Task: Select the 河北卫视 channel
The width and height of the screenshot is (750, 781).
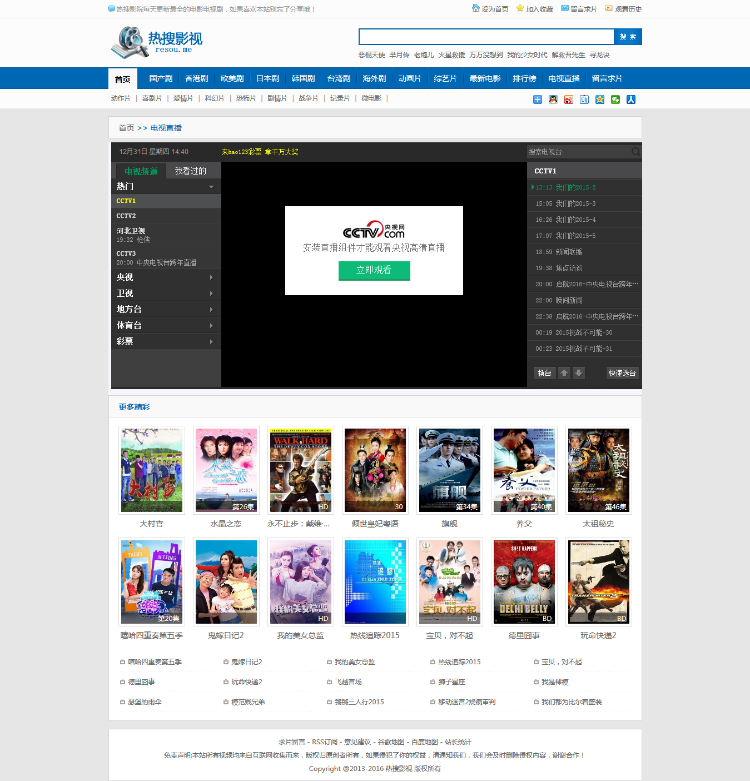Action: click(166, 235)
